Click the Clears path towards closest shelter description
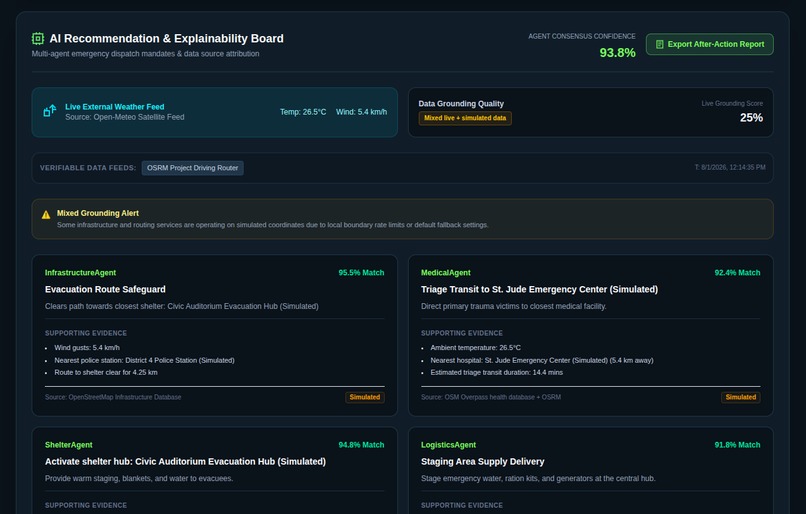This screenshot has height=514, width=806. coord(181,306)
